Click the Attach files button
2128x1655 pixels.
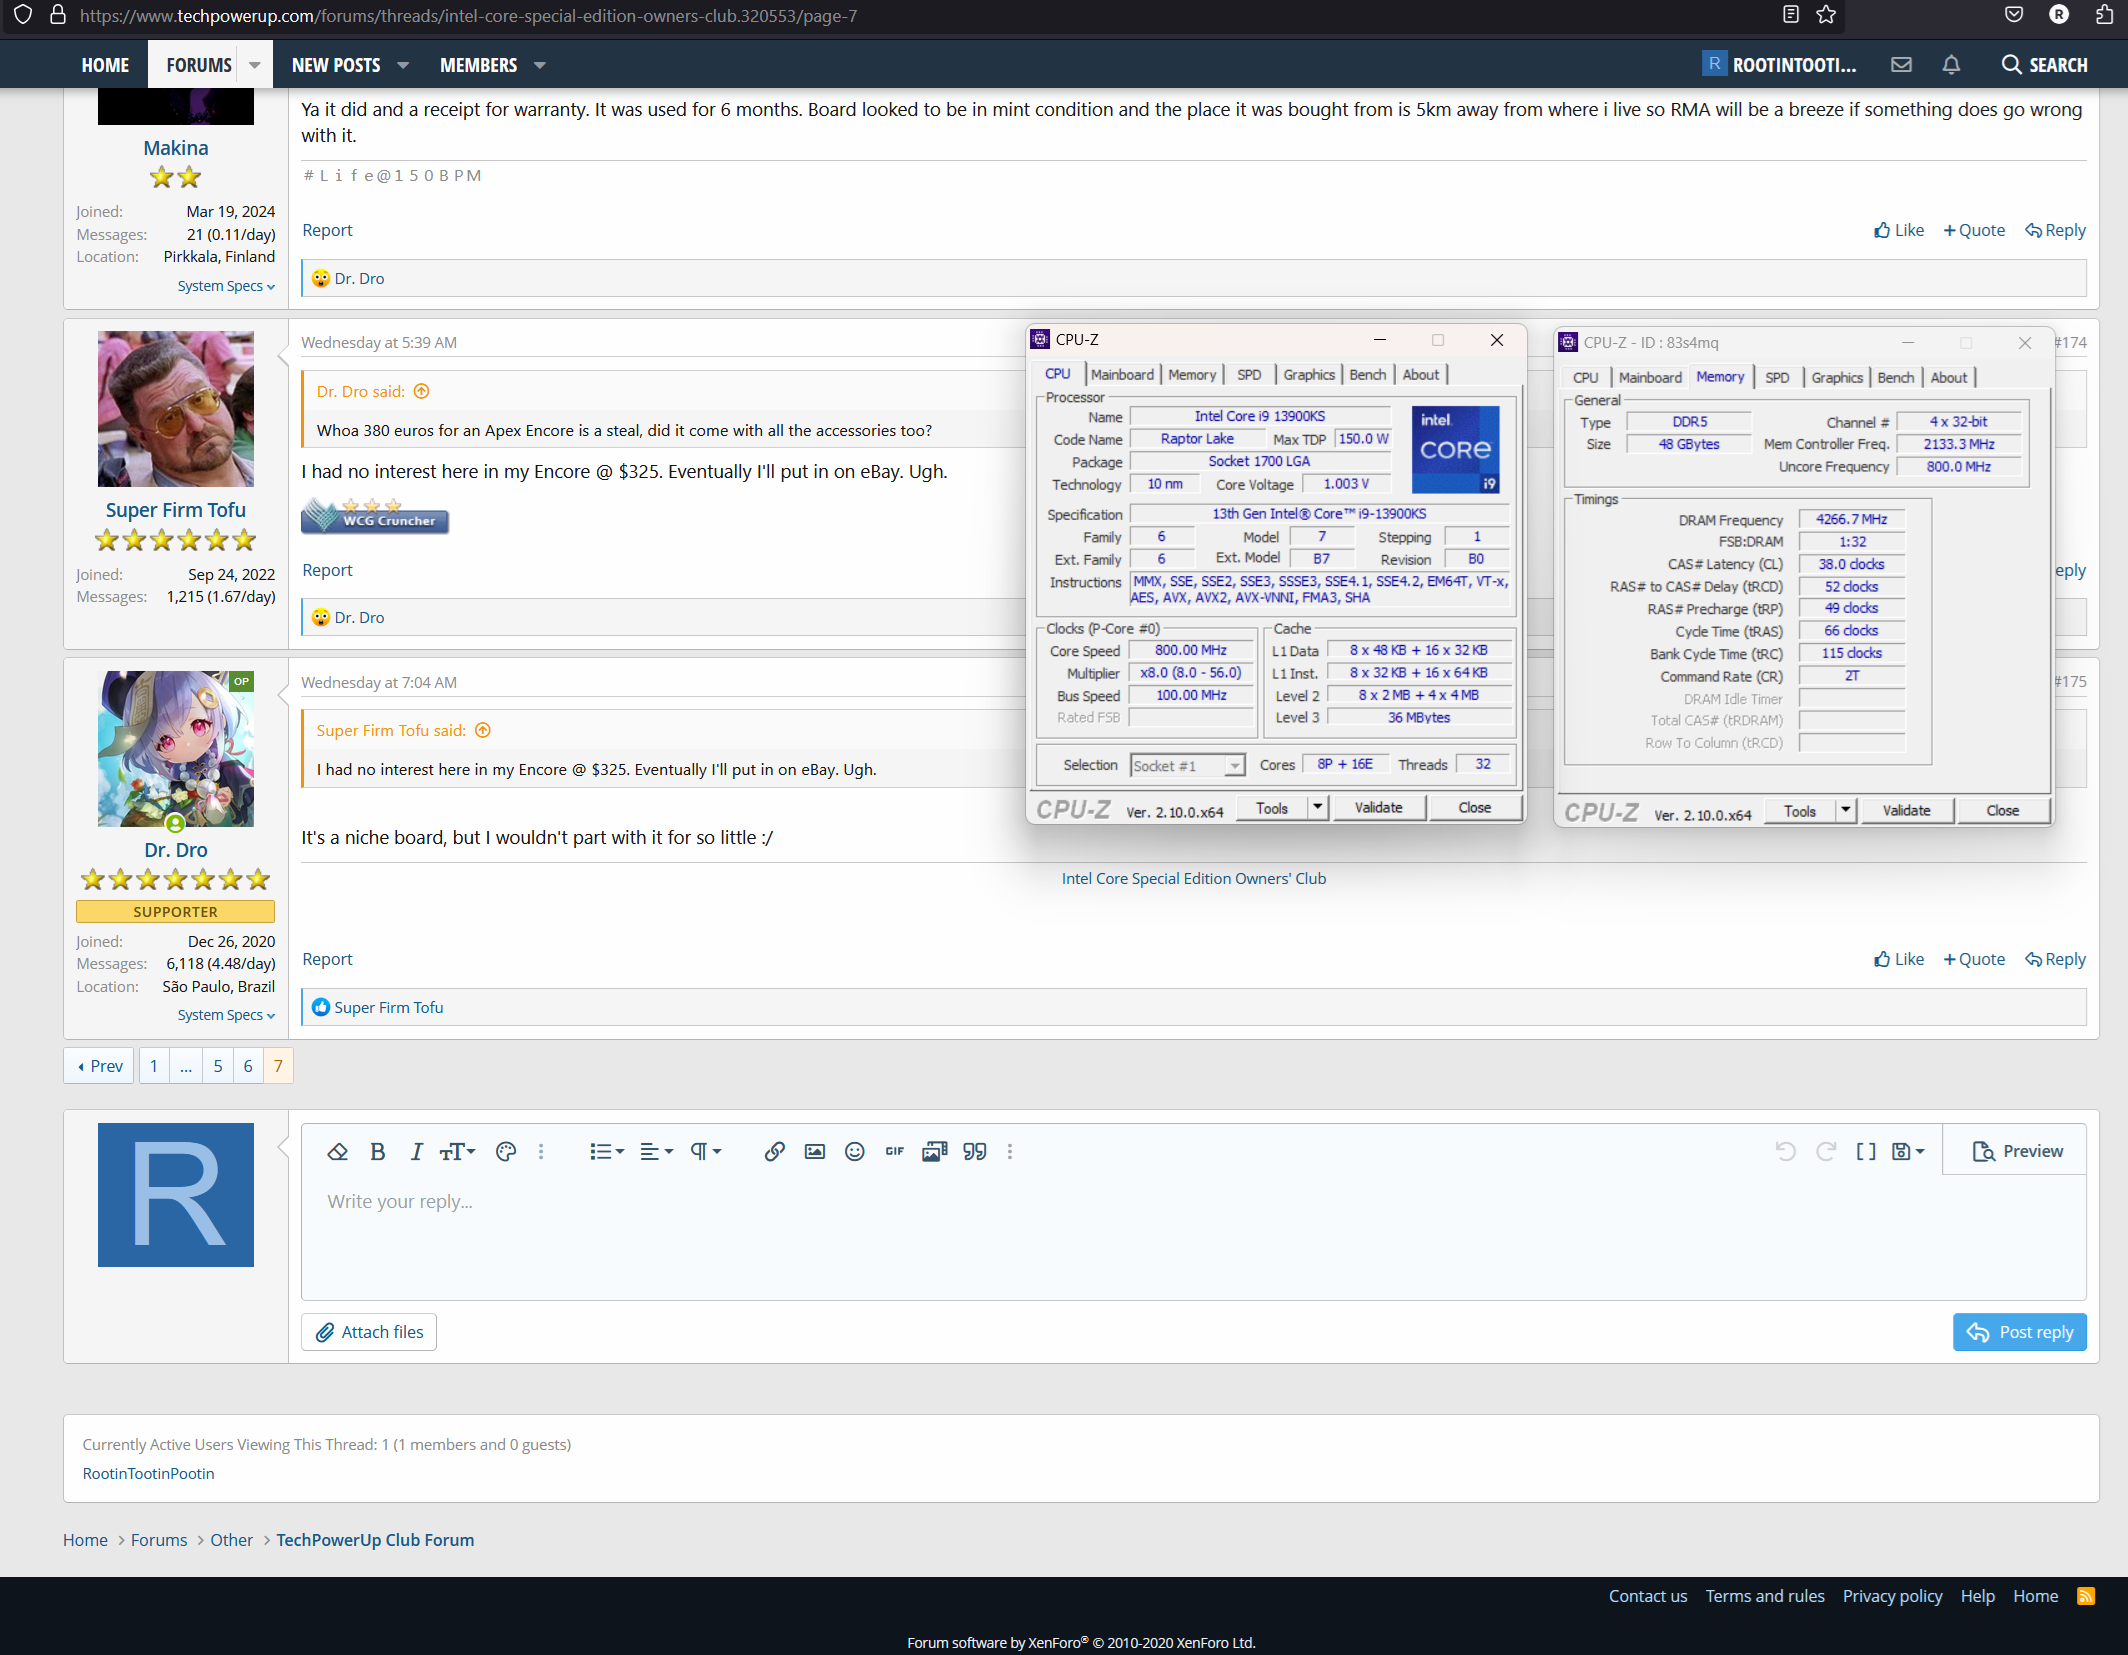point(369,1332)
